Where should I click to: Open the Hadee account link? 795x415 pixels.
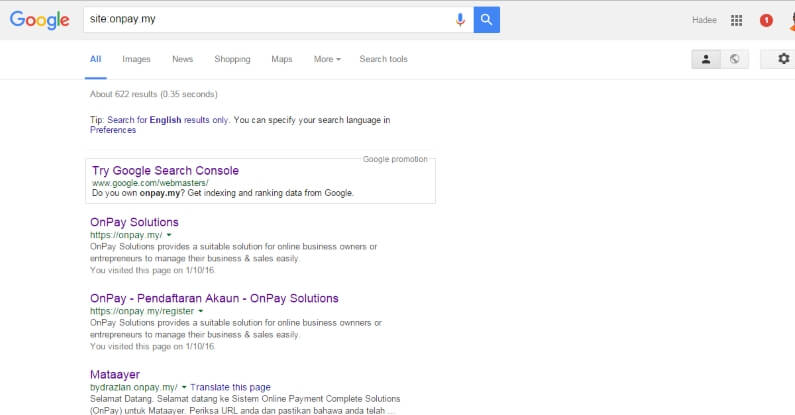click(704, 20)
